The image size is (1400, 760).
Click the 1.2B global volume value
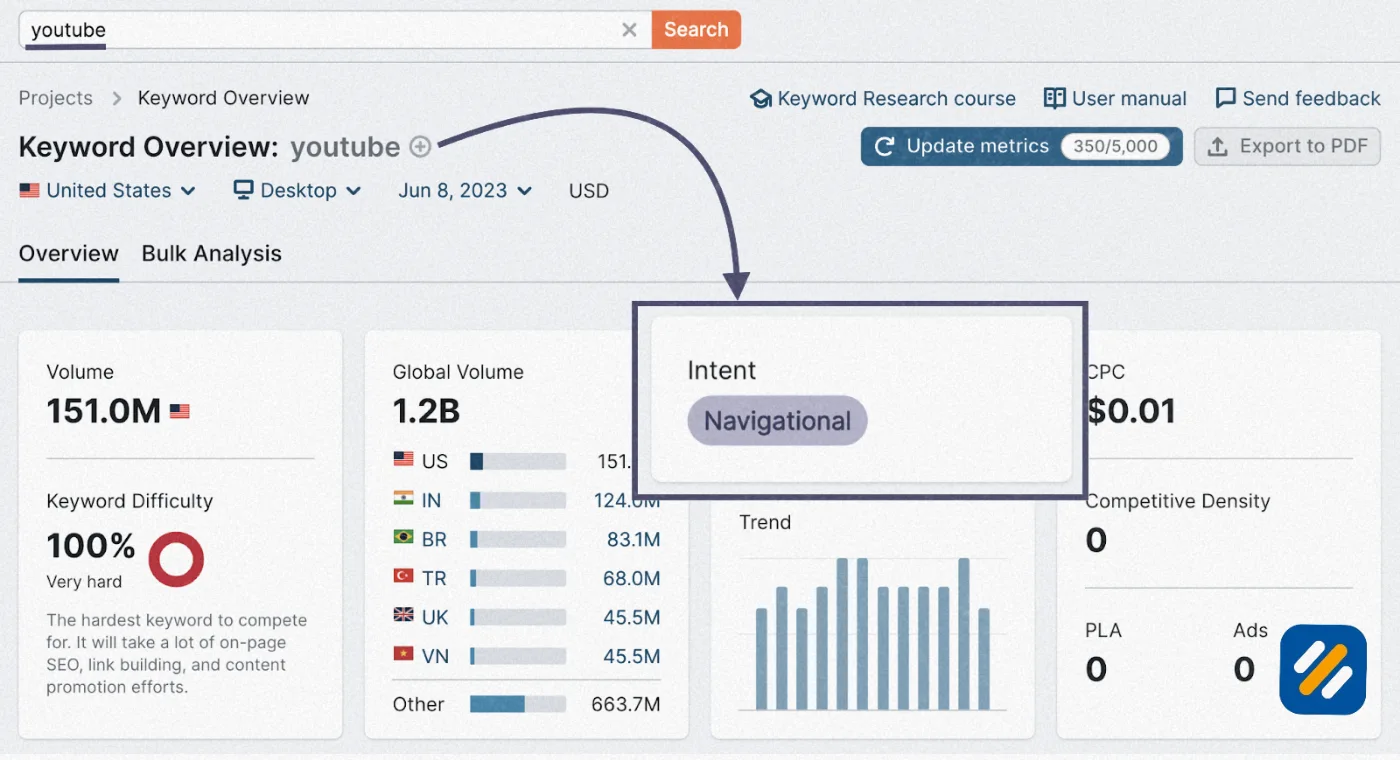click(426, 411)
